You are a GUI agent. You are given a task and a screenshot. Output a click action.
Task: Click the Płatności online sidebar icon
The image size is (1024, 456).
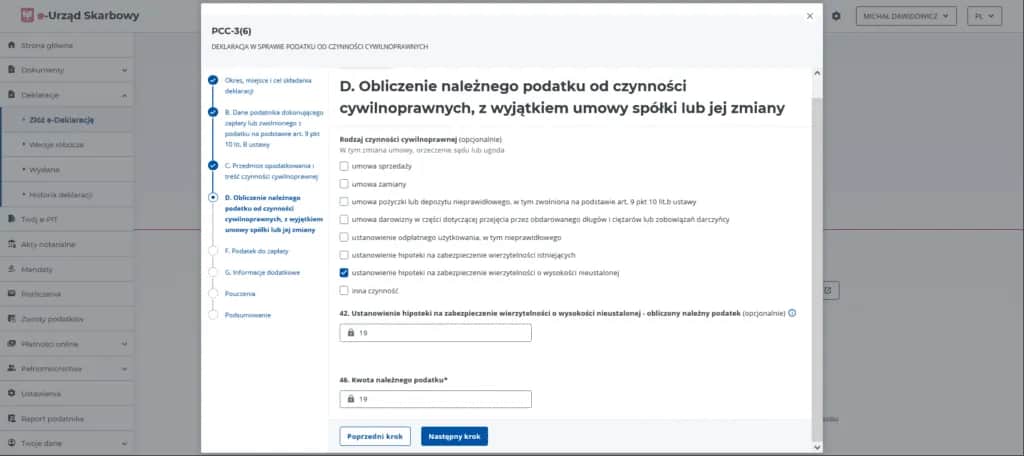coord(11,344)
